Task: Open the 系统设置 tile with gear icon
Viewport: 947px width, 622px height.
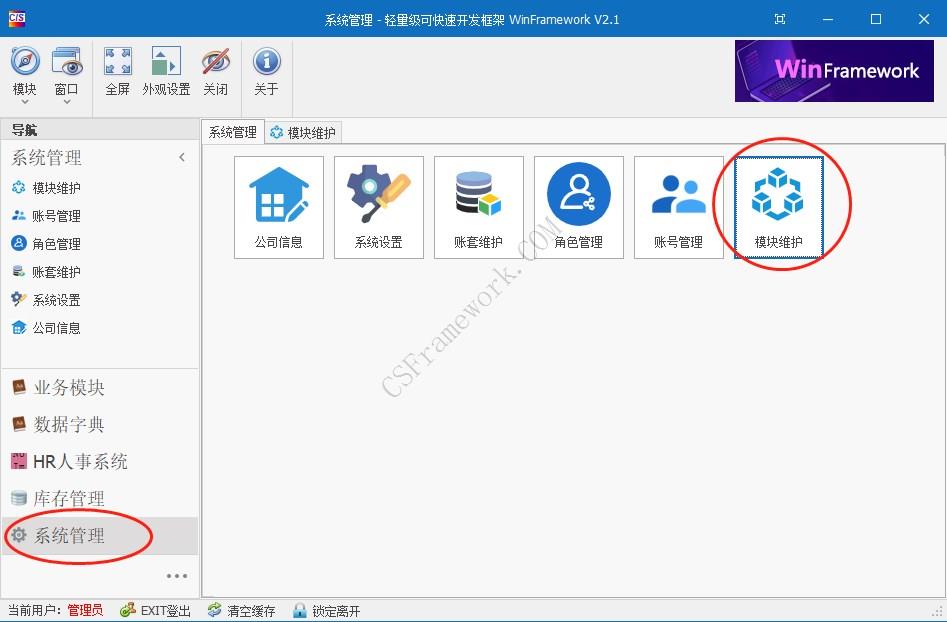Action: [x=378, y=206]
